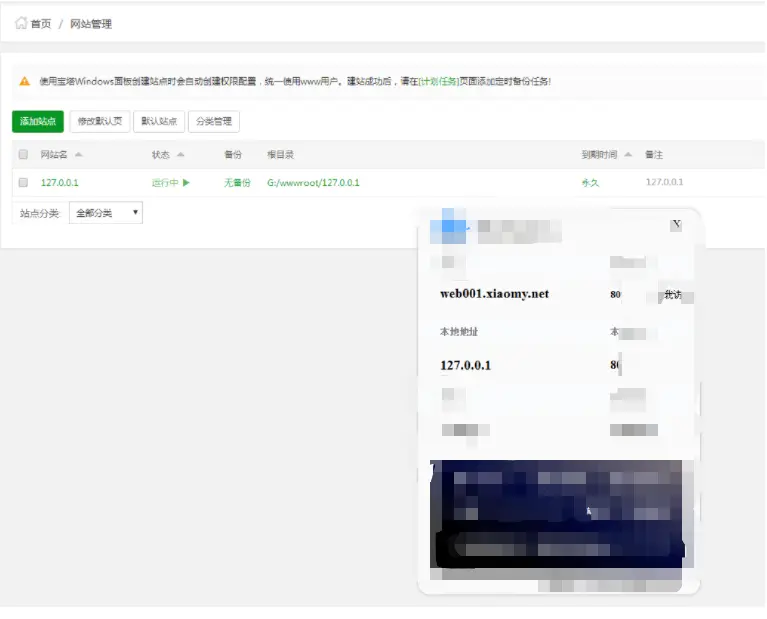
Task: Click the 本地地址 label in popup
Action: pyautogui.click(x=459, y=332)
